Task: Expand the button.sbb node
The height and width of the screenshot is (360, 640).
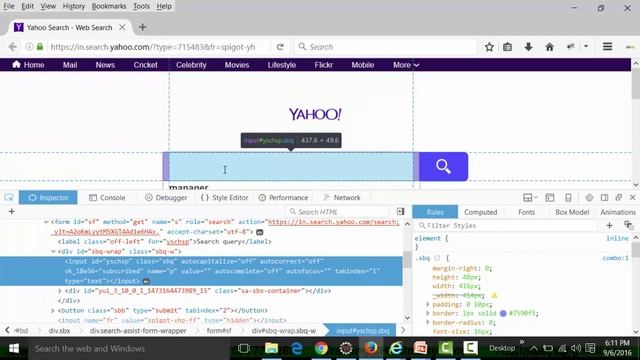Action: tap(53, 311)
